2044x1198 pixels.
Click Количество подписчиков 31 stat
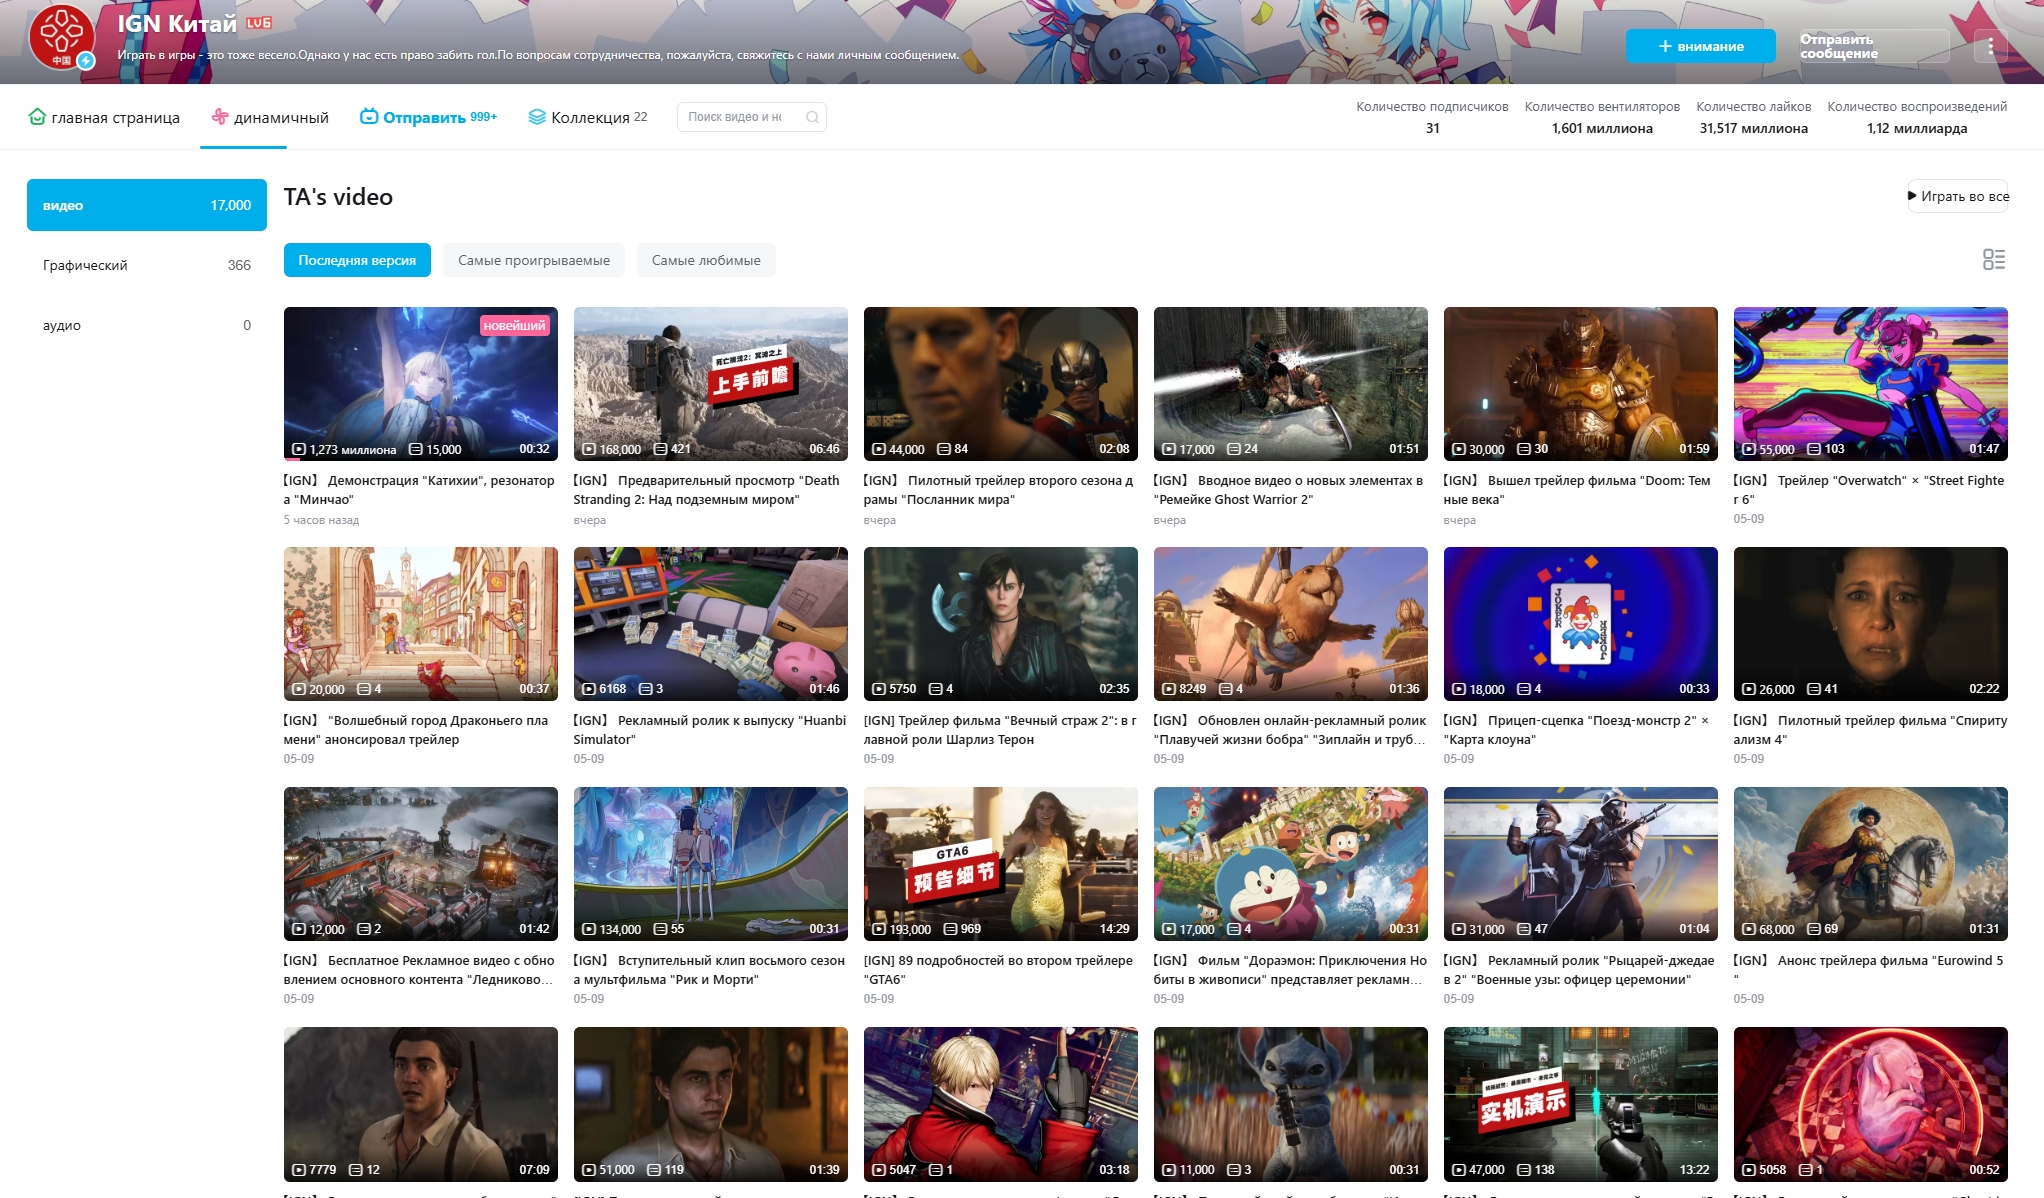(1432, 117)
